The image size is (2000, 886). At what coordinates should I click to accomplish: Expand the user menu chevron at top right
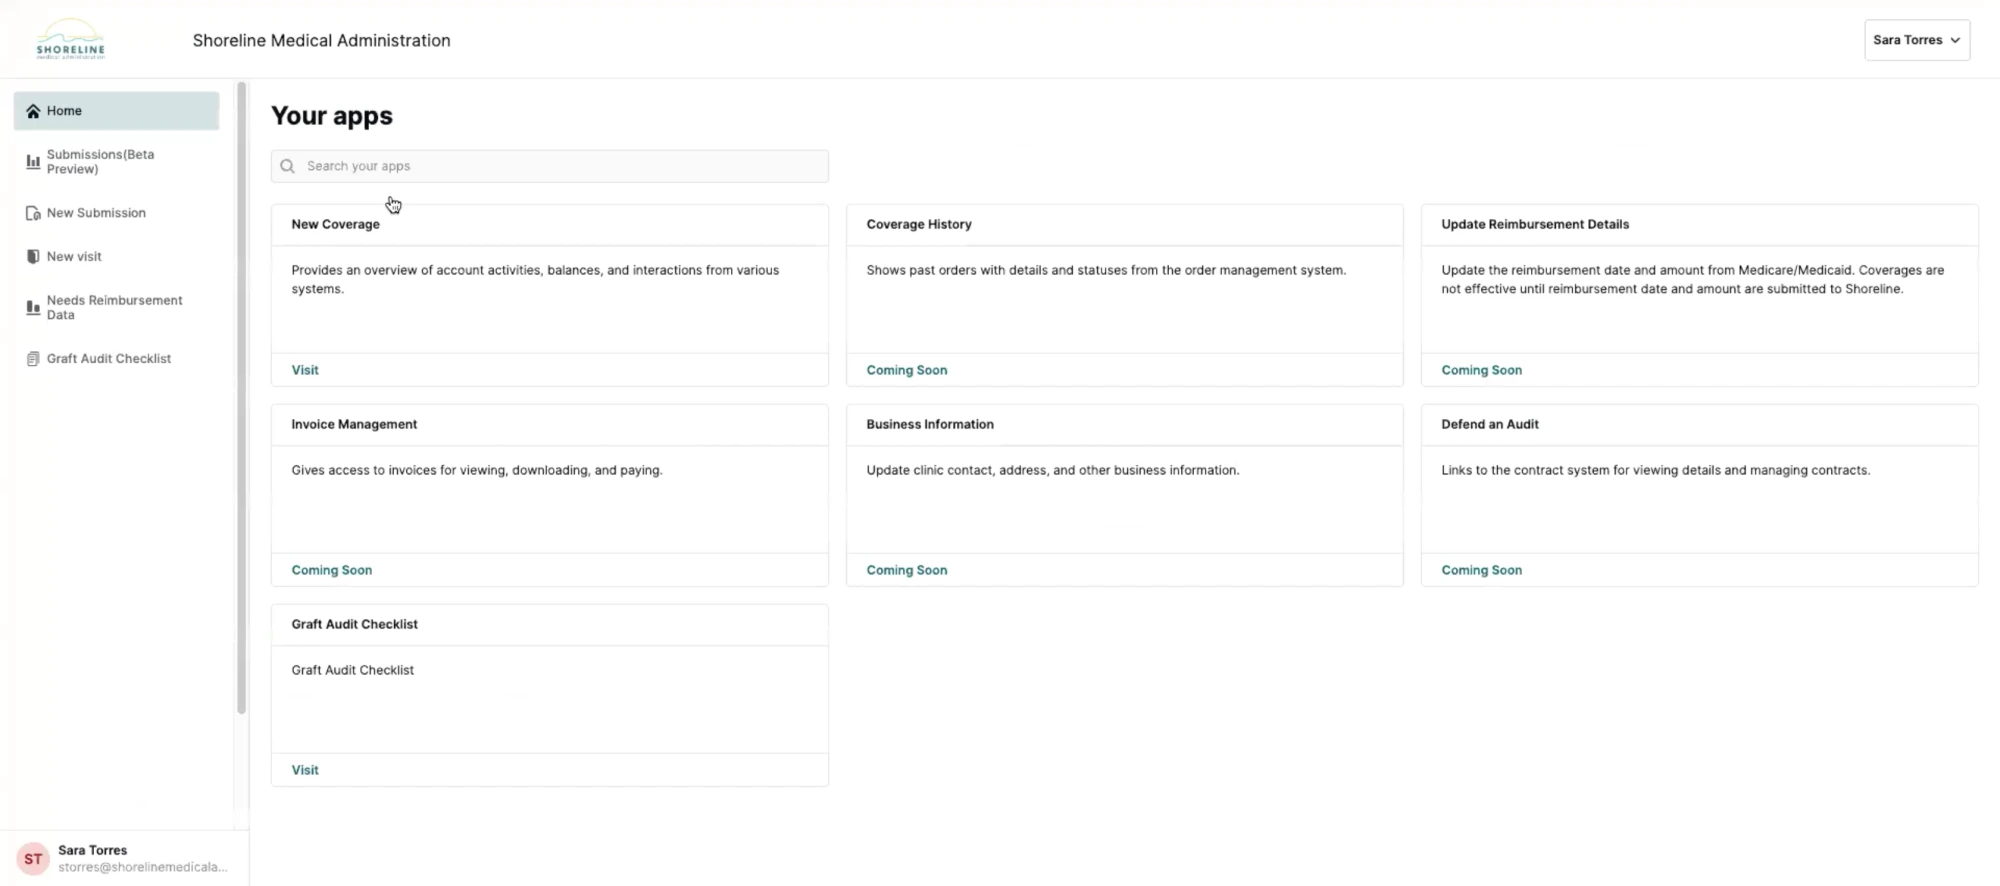point(1955,41)
